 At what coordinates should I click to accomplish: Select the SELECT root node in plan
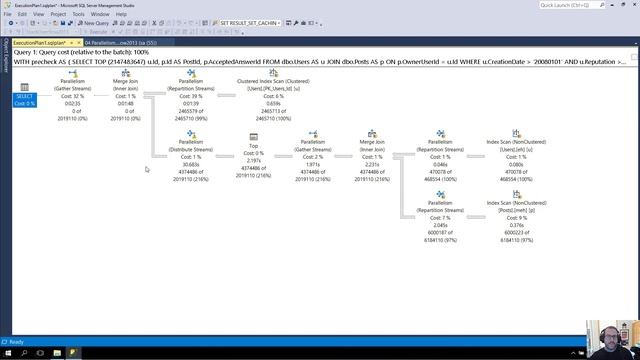pos(24,96)
